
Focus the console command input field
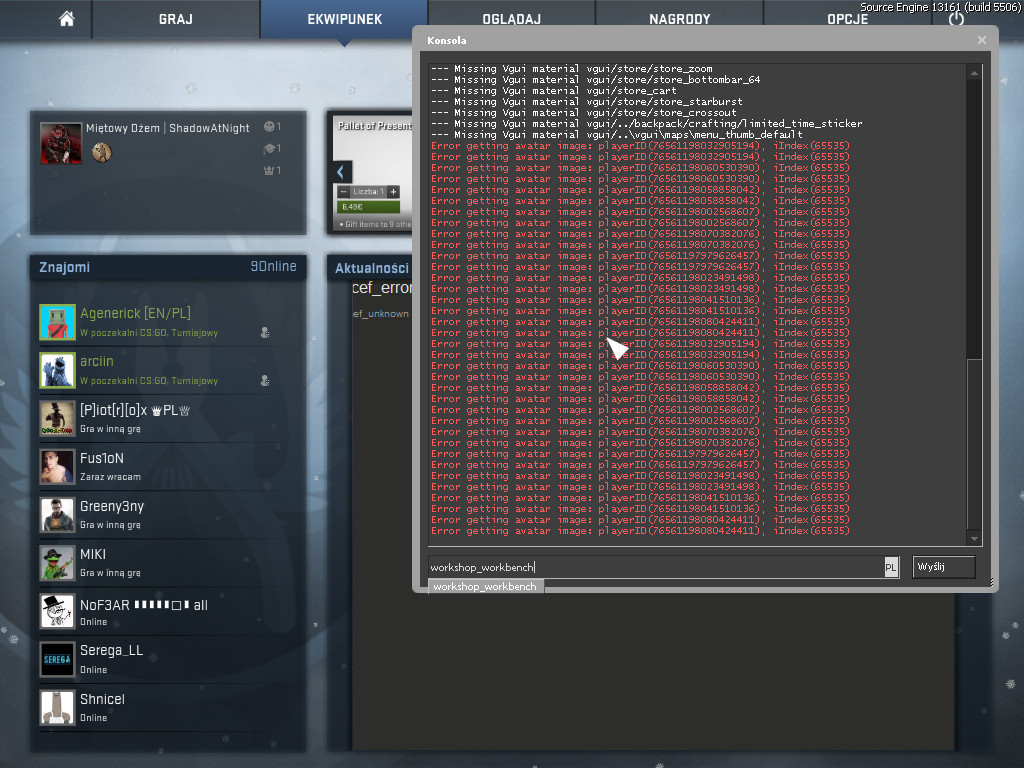coord(656,567)
